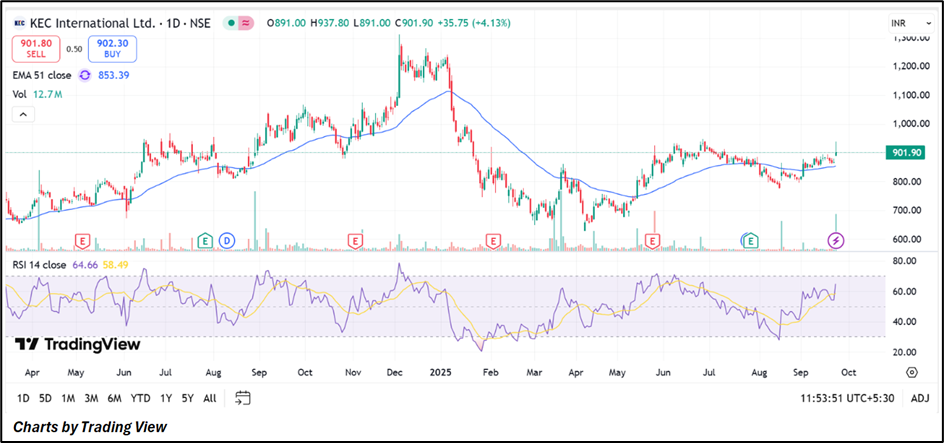The width and height of the screenshot is (944, 443).
Task: Select the EMA 51 close legend
Action: coord(42,75)
